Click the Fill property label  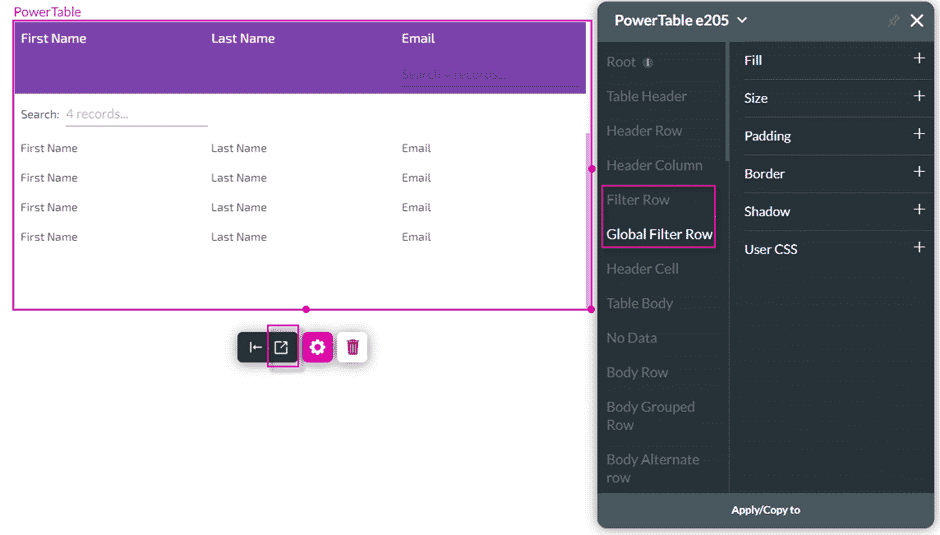(x=753, y=60)
